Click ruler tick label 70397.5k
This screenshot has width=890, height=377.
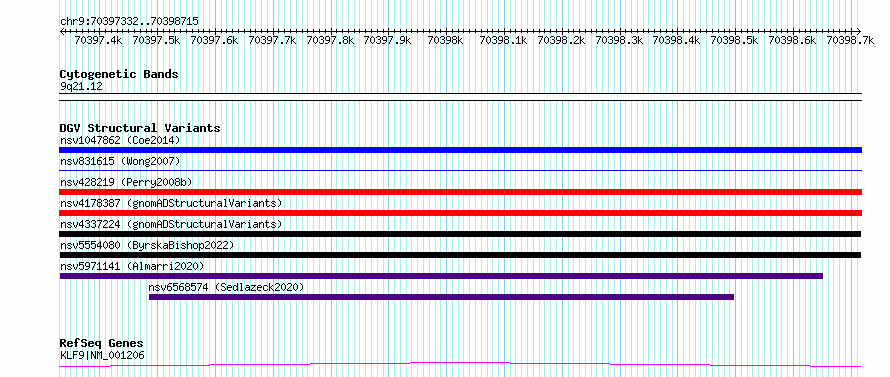[x=156, y=40]
